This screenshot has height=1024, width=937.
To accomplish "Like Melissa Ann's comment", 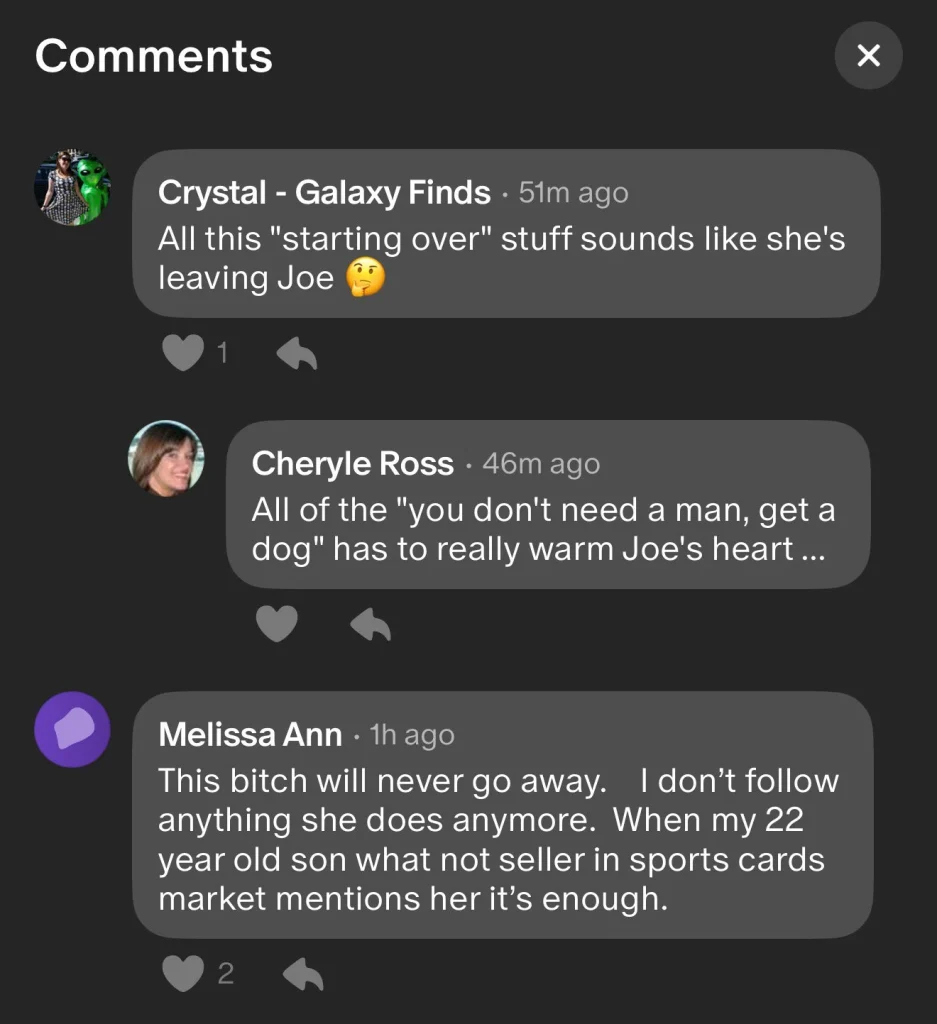I will pos(182,973).
